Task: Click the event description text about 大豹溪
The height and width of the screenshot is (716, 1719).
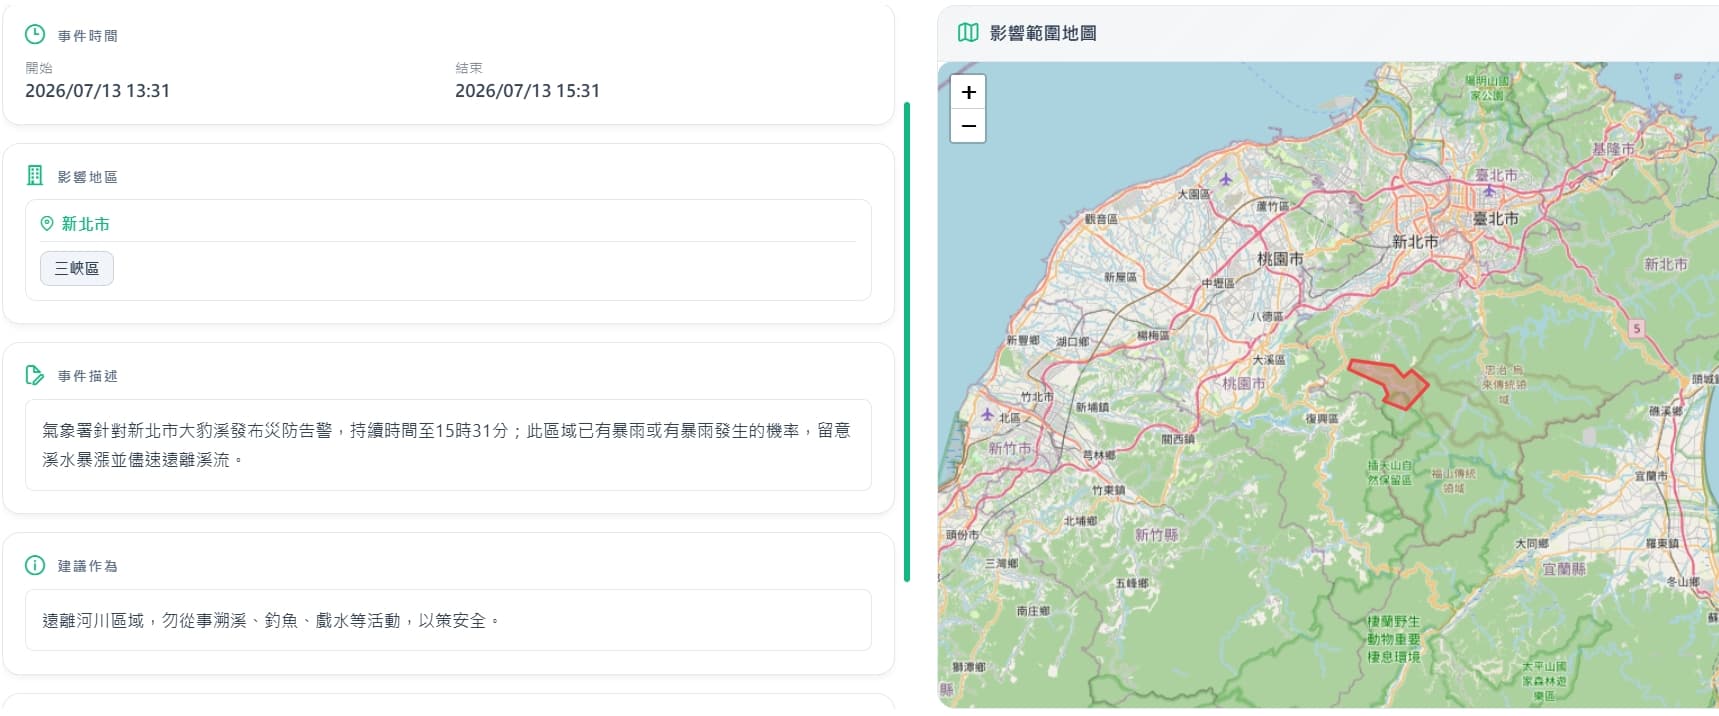Action: [447, 445]
